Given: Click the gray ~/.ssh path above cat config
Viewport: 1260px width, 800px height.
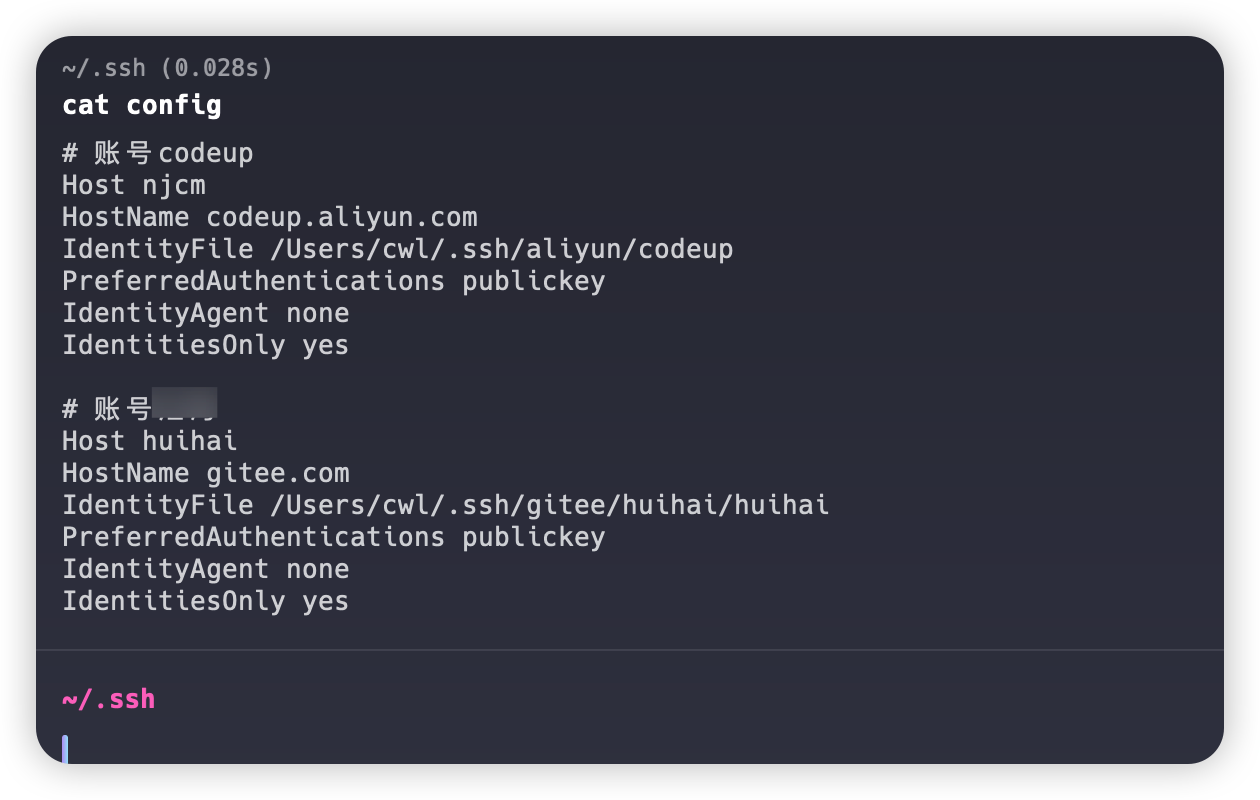Looking at the screenshot, I should (103, 68).
